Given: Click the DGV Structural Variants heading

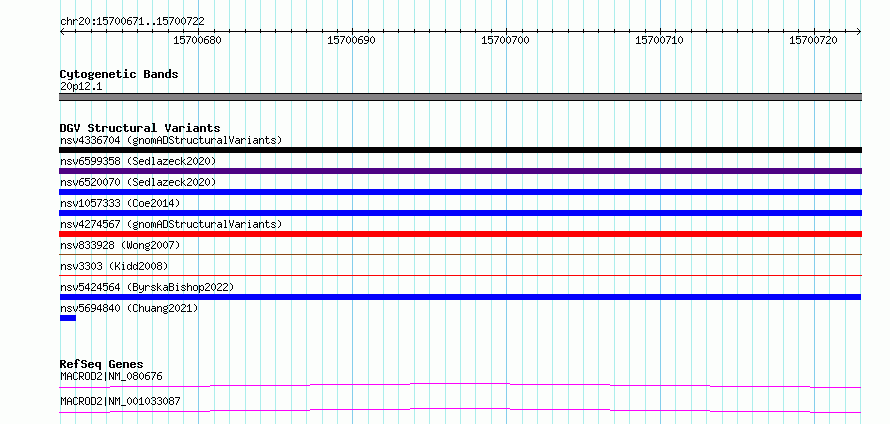Looking at the screenshot, I should click(x=140, y=128).
